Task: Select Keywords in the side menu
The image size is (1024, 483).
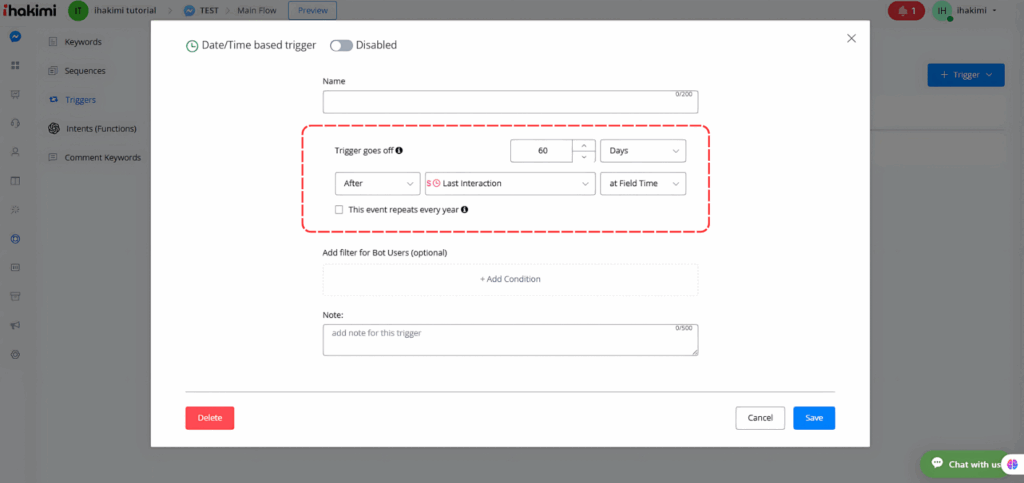Action: coord(82,43)
